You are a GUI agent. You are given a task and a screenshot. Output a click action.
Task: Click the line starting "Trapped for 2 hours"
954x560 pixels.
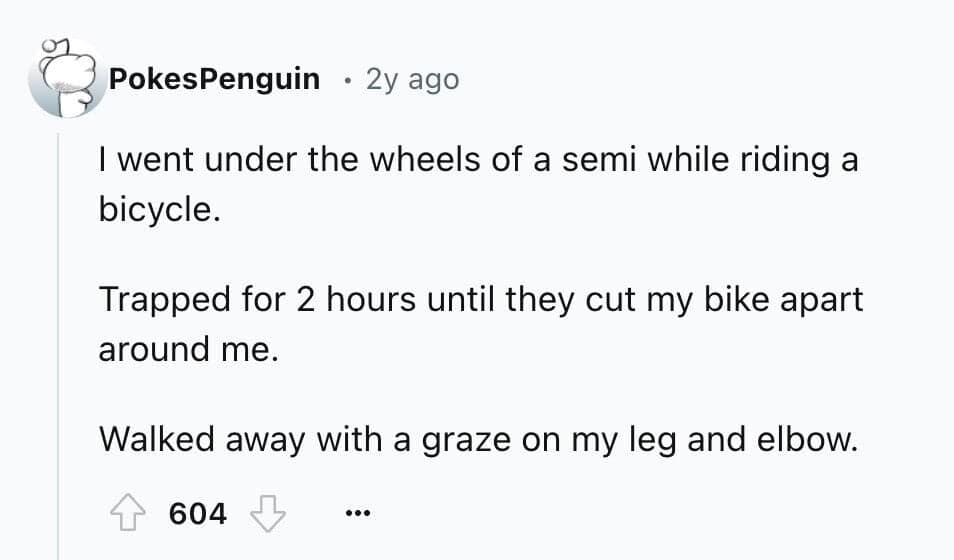[480, 300]
